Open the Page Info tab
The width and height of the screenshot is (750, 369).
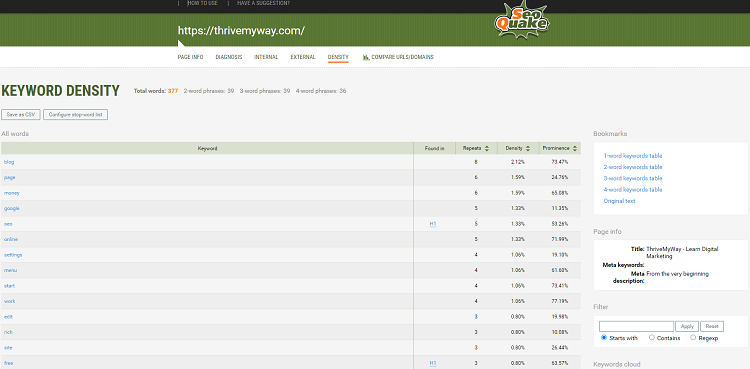pyautogui.click(x=190, y=57)
